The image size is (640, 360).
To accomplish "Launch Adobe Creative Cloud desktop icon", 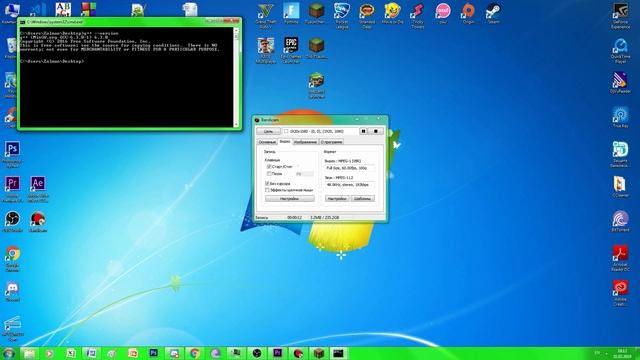I will (620, 293).
